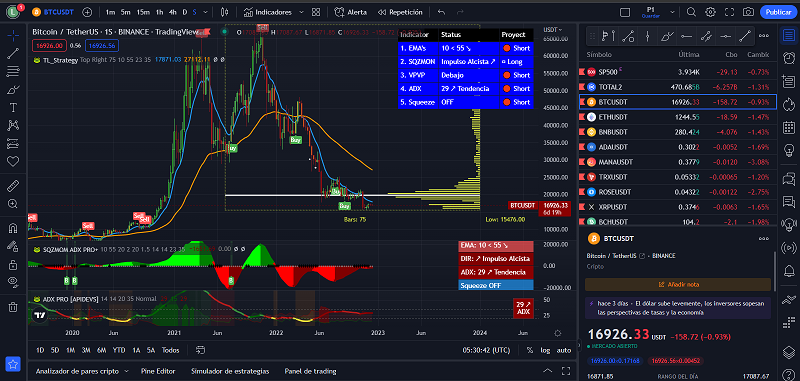Select the text annotation tool
This screenshot has width=800, height=381.
coord(13,107)
